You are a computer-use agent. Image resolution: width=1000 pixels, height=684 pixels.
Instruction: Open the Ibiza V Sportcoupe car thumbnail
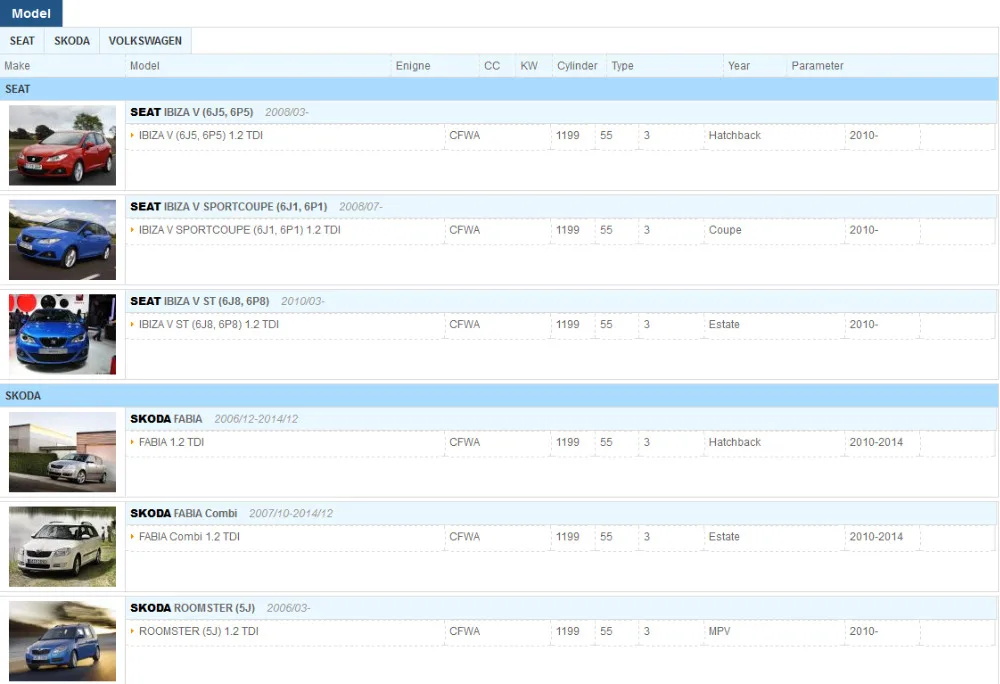tap(62, 240)
